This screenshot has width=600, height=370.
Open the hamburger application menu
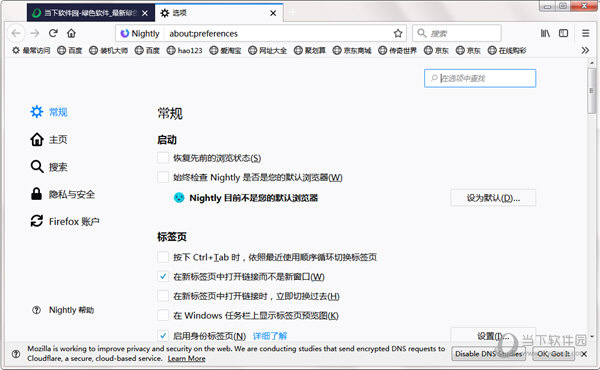585,33
